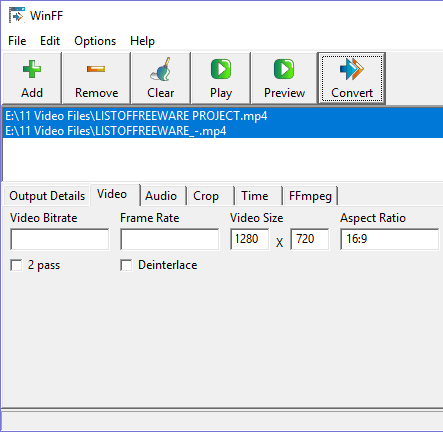Clear the file list with broom icon

pos(161,69)
